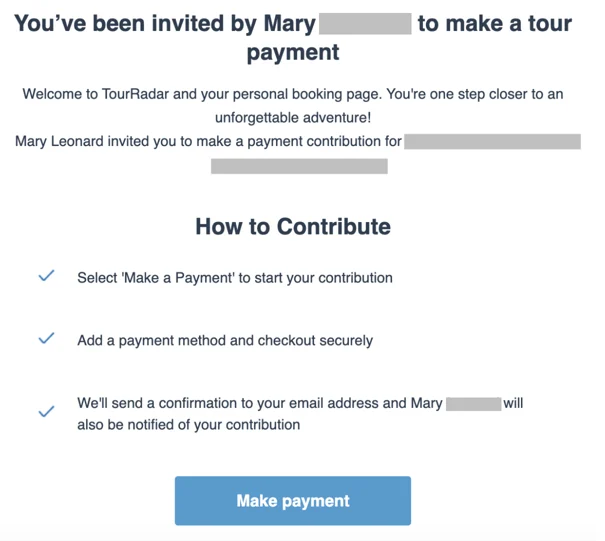This screenshot has height=541, width=605.
Task: Click checkmark beside 'Add a payment method'
Action: [x=46, y=338]
